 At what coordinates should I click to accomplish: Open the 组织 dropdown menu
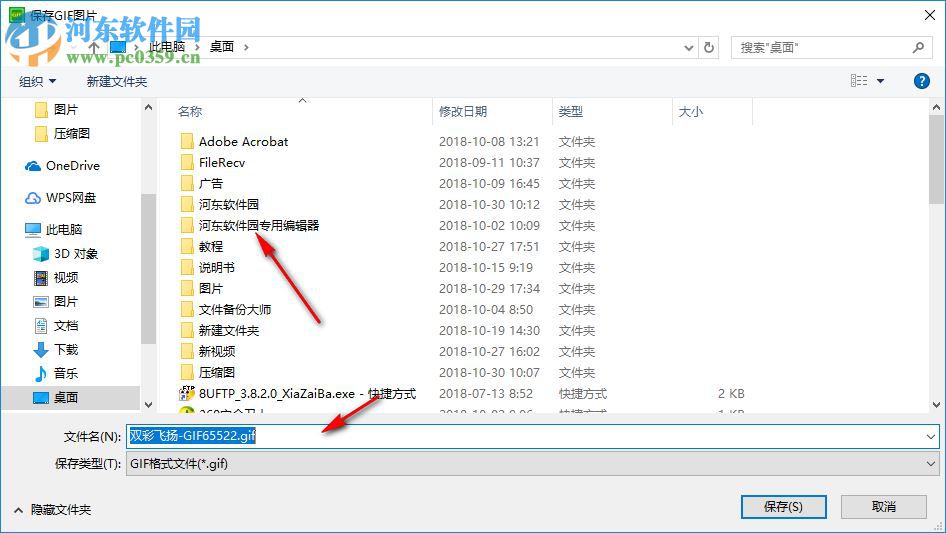click(x=37, y=81)
